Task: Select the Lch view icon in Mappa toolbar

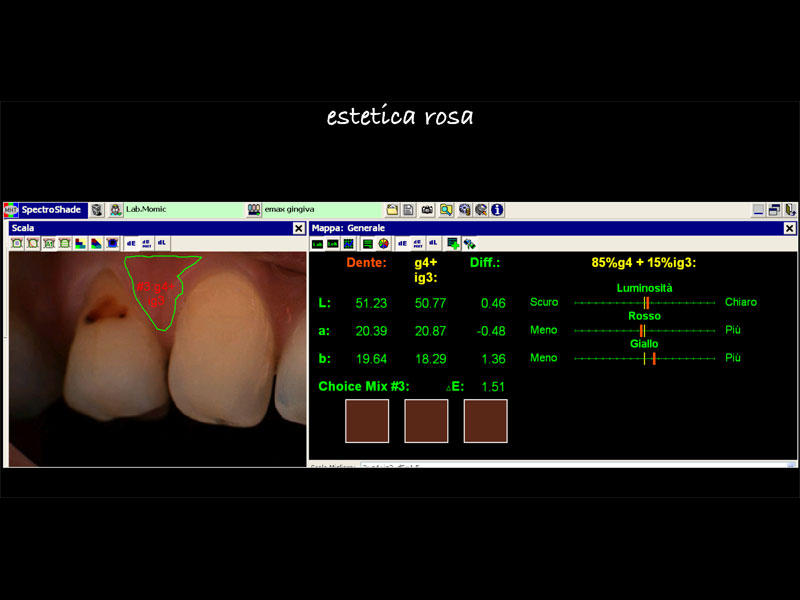Action: point(333,244)
